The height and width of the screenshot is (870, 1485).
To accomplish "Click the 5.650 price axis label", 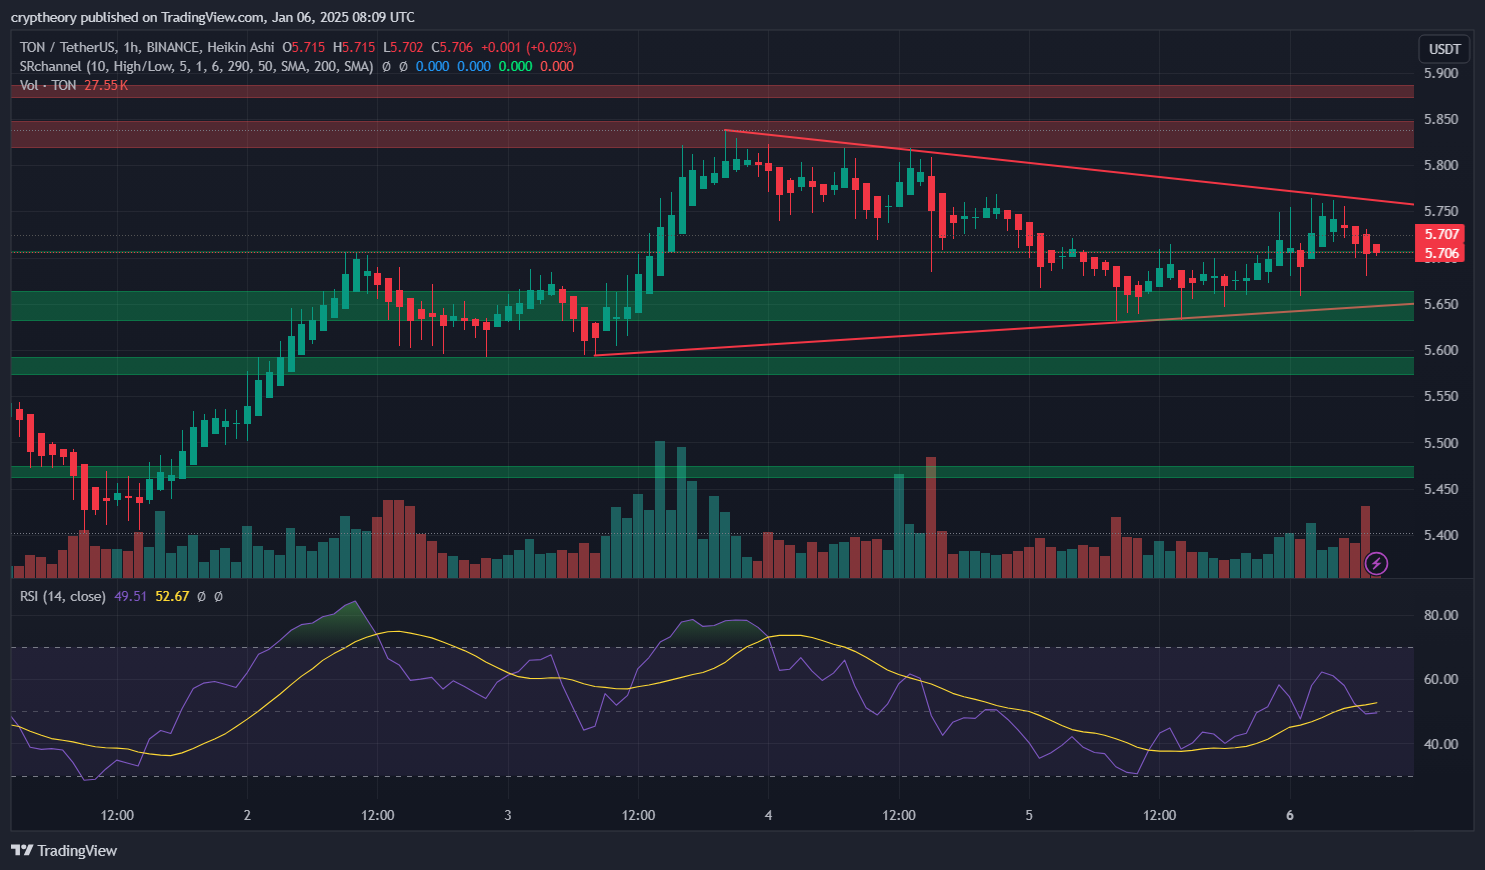I will coord(1441,304).
